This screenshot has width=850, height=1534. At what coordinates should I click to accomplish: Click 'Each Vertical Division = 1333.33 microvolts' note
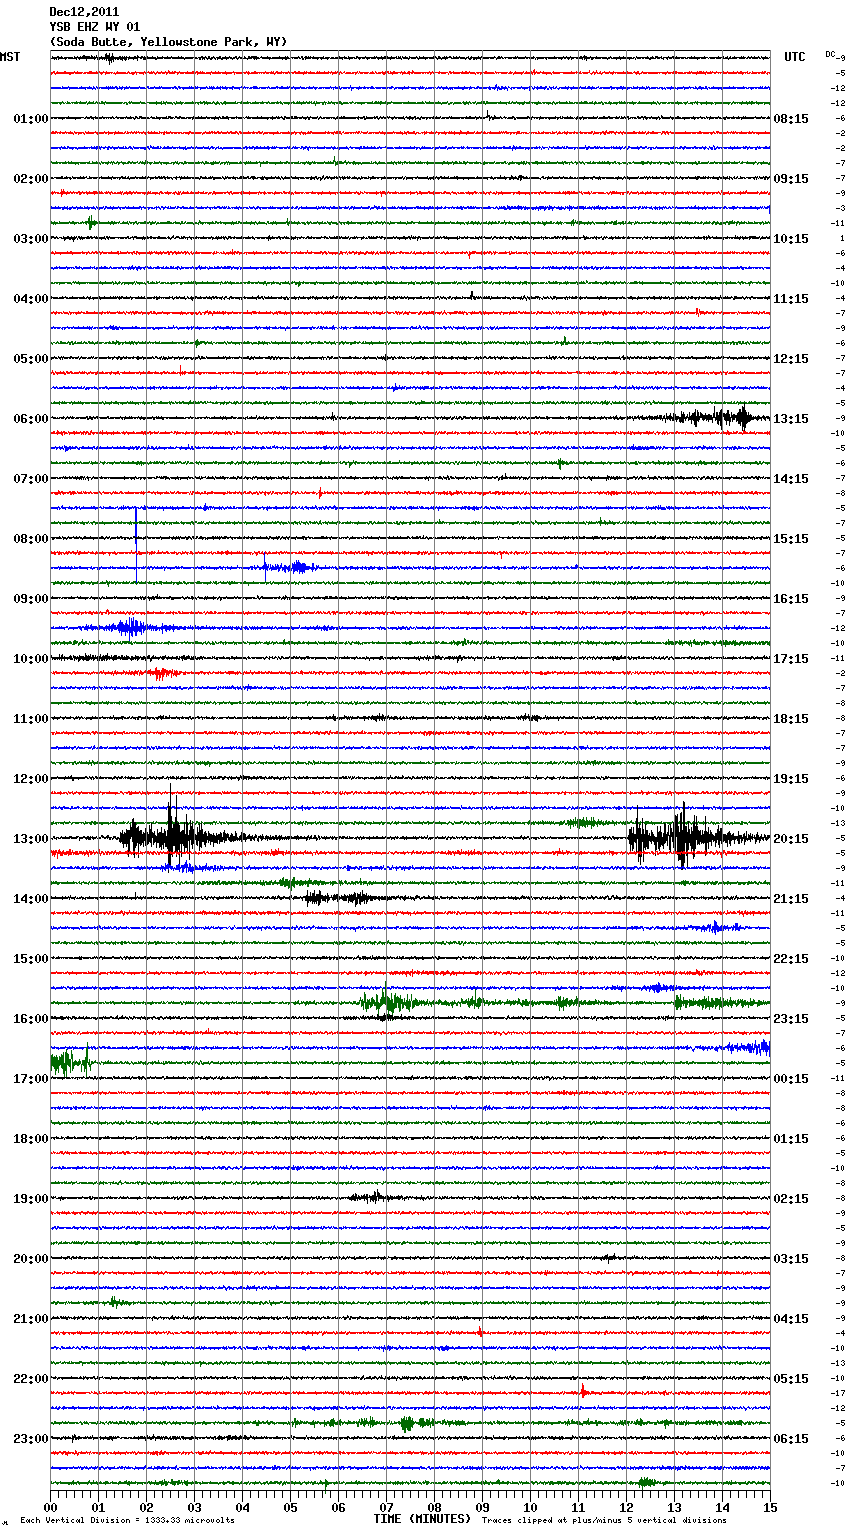coord(127,1521)
